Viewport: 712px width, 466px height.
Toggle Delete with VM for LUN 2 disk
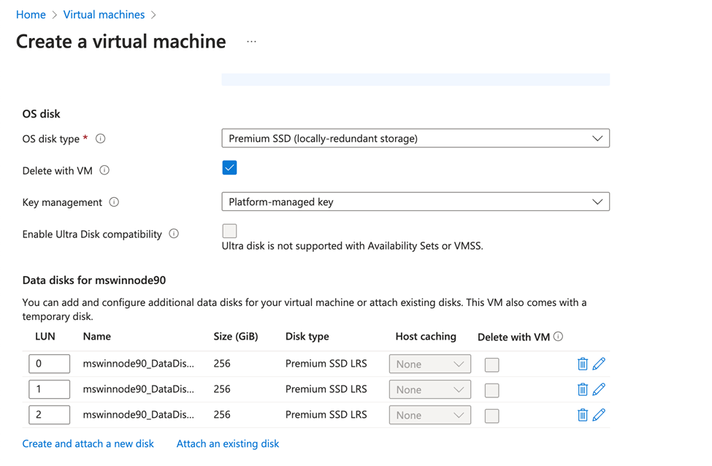click(x=492, y=415)
